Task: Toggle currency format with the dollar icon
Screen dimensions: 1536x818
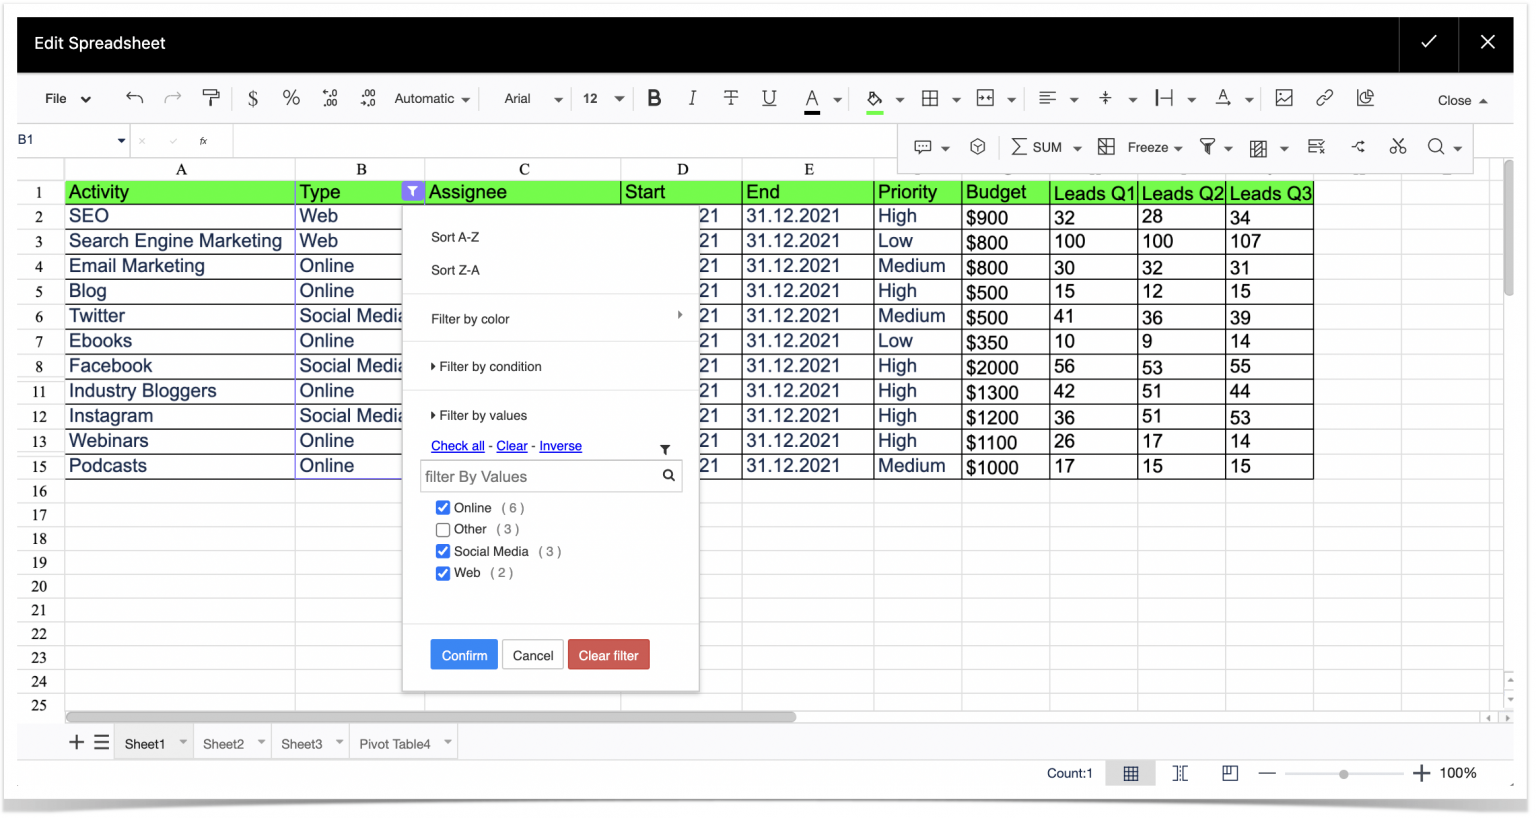Action: (x=252, y=98)
